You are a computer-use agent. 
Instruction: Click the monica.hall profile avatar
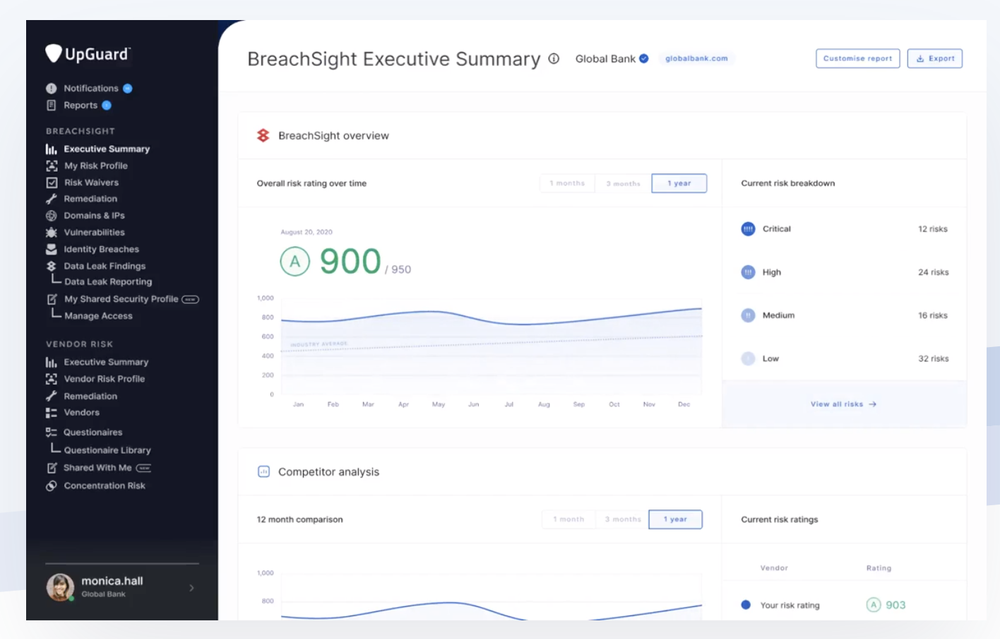[x=60, y=587]
